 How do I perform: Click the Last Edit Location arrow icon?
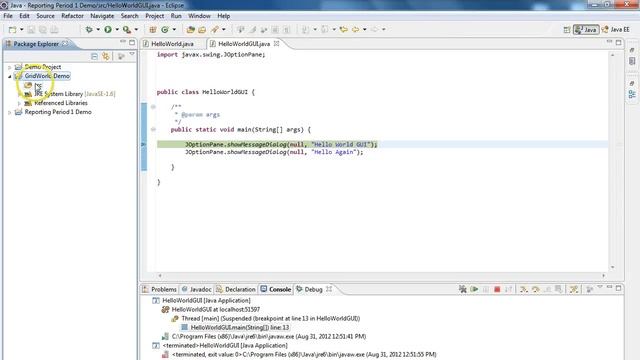click(x=344, y=29)
